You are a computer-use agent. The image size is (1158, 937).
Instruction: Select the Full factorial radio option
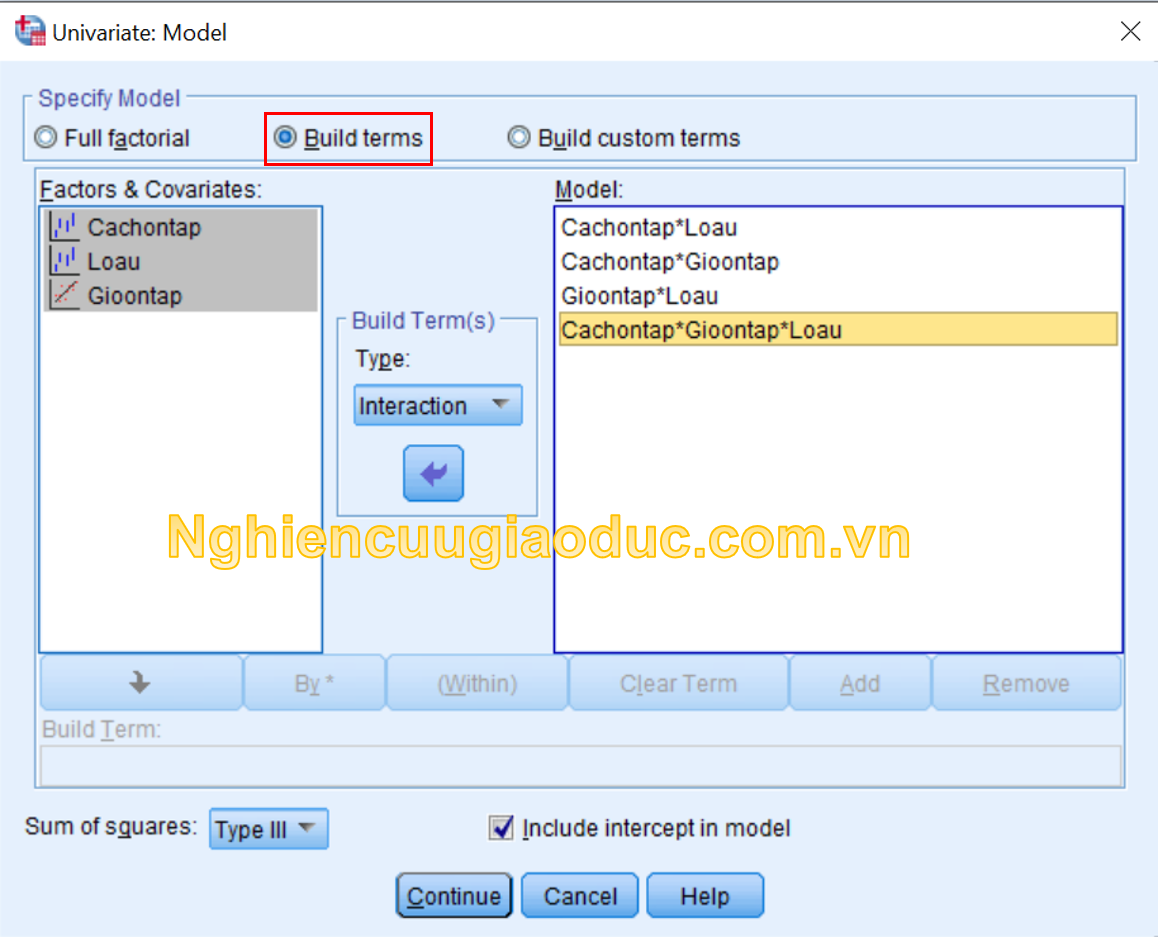tap(46, 138)
